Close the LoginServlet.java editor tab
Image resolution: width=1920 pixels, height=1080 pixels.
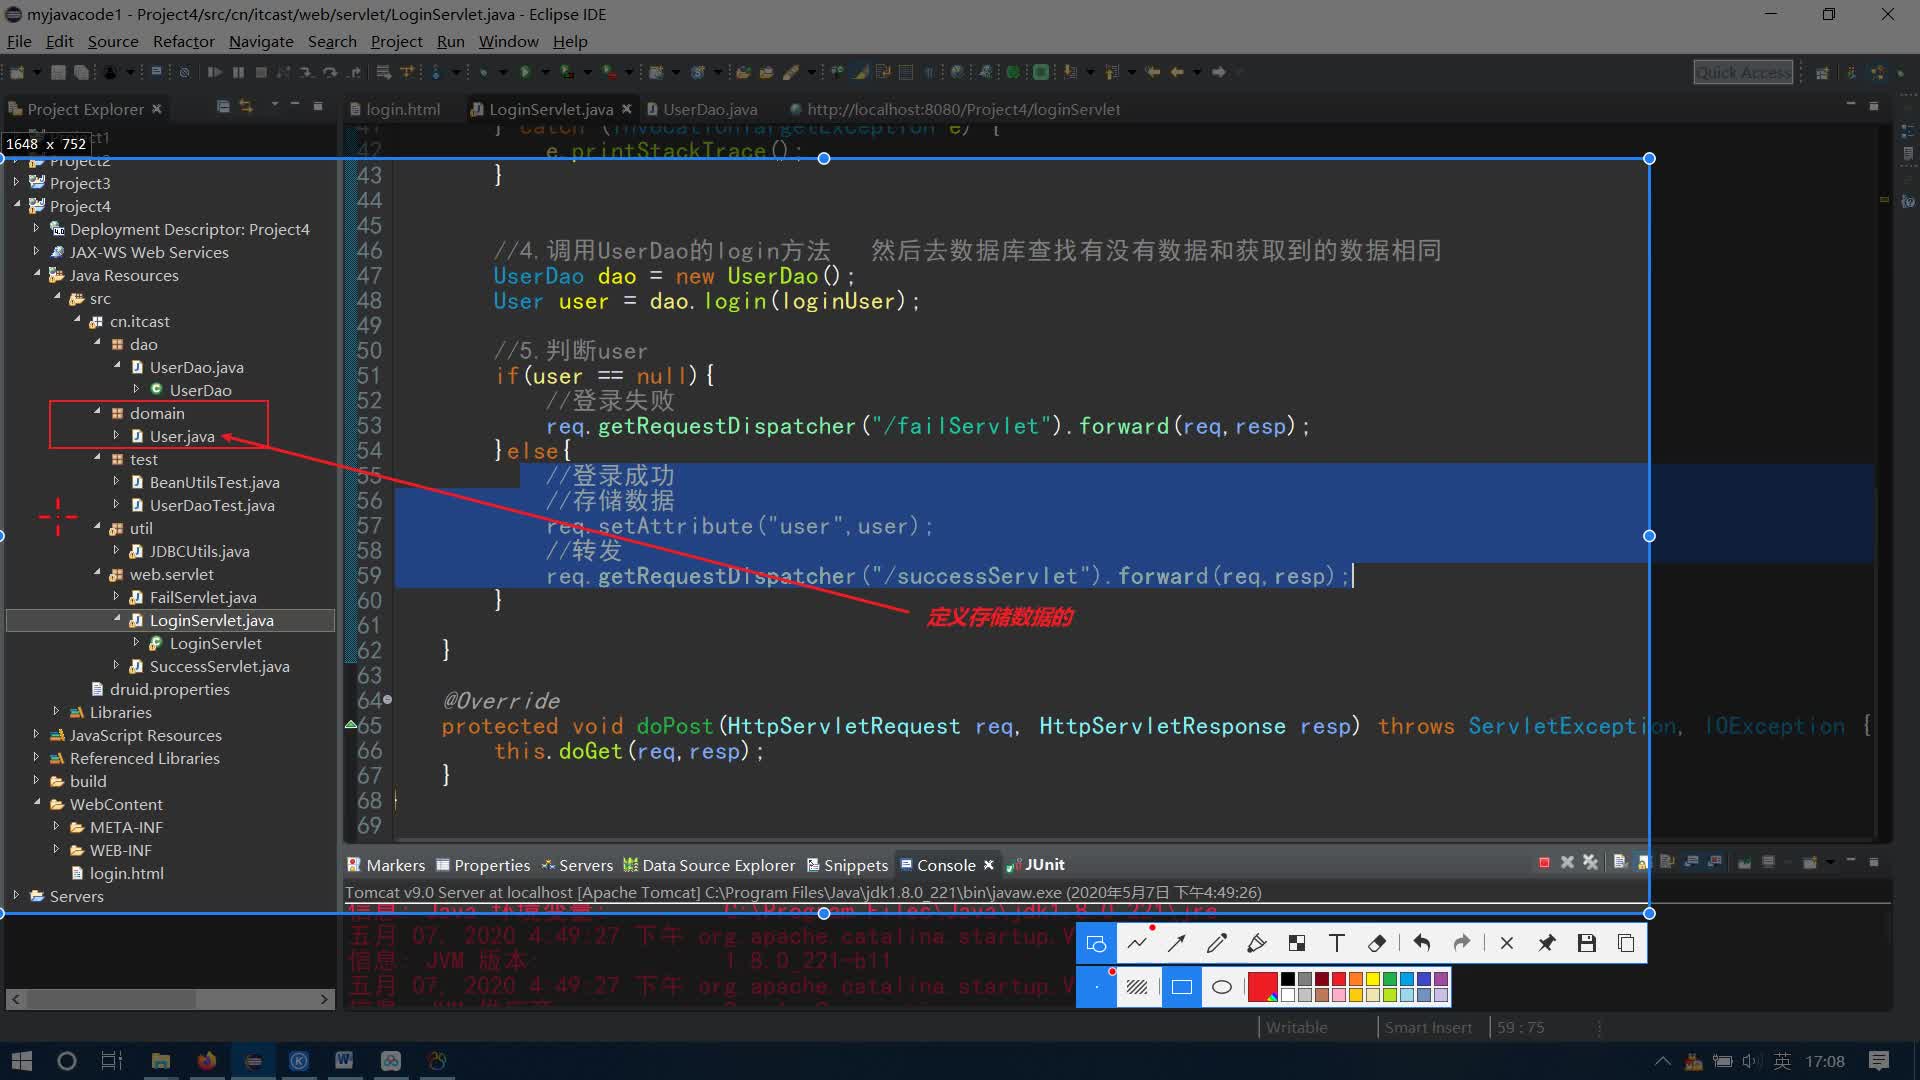coord(627,109)
